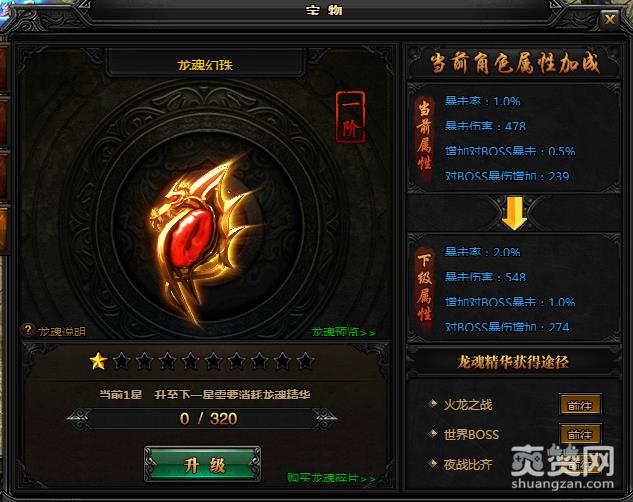This screenshot has height=502, width=633.
Task: Click the 龙魂精华获得途径 header
Action: point(513,362)
